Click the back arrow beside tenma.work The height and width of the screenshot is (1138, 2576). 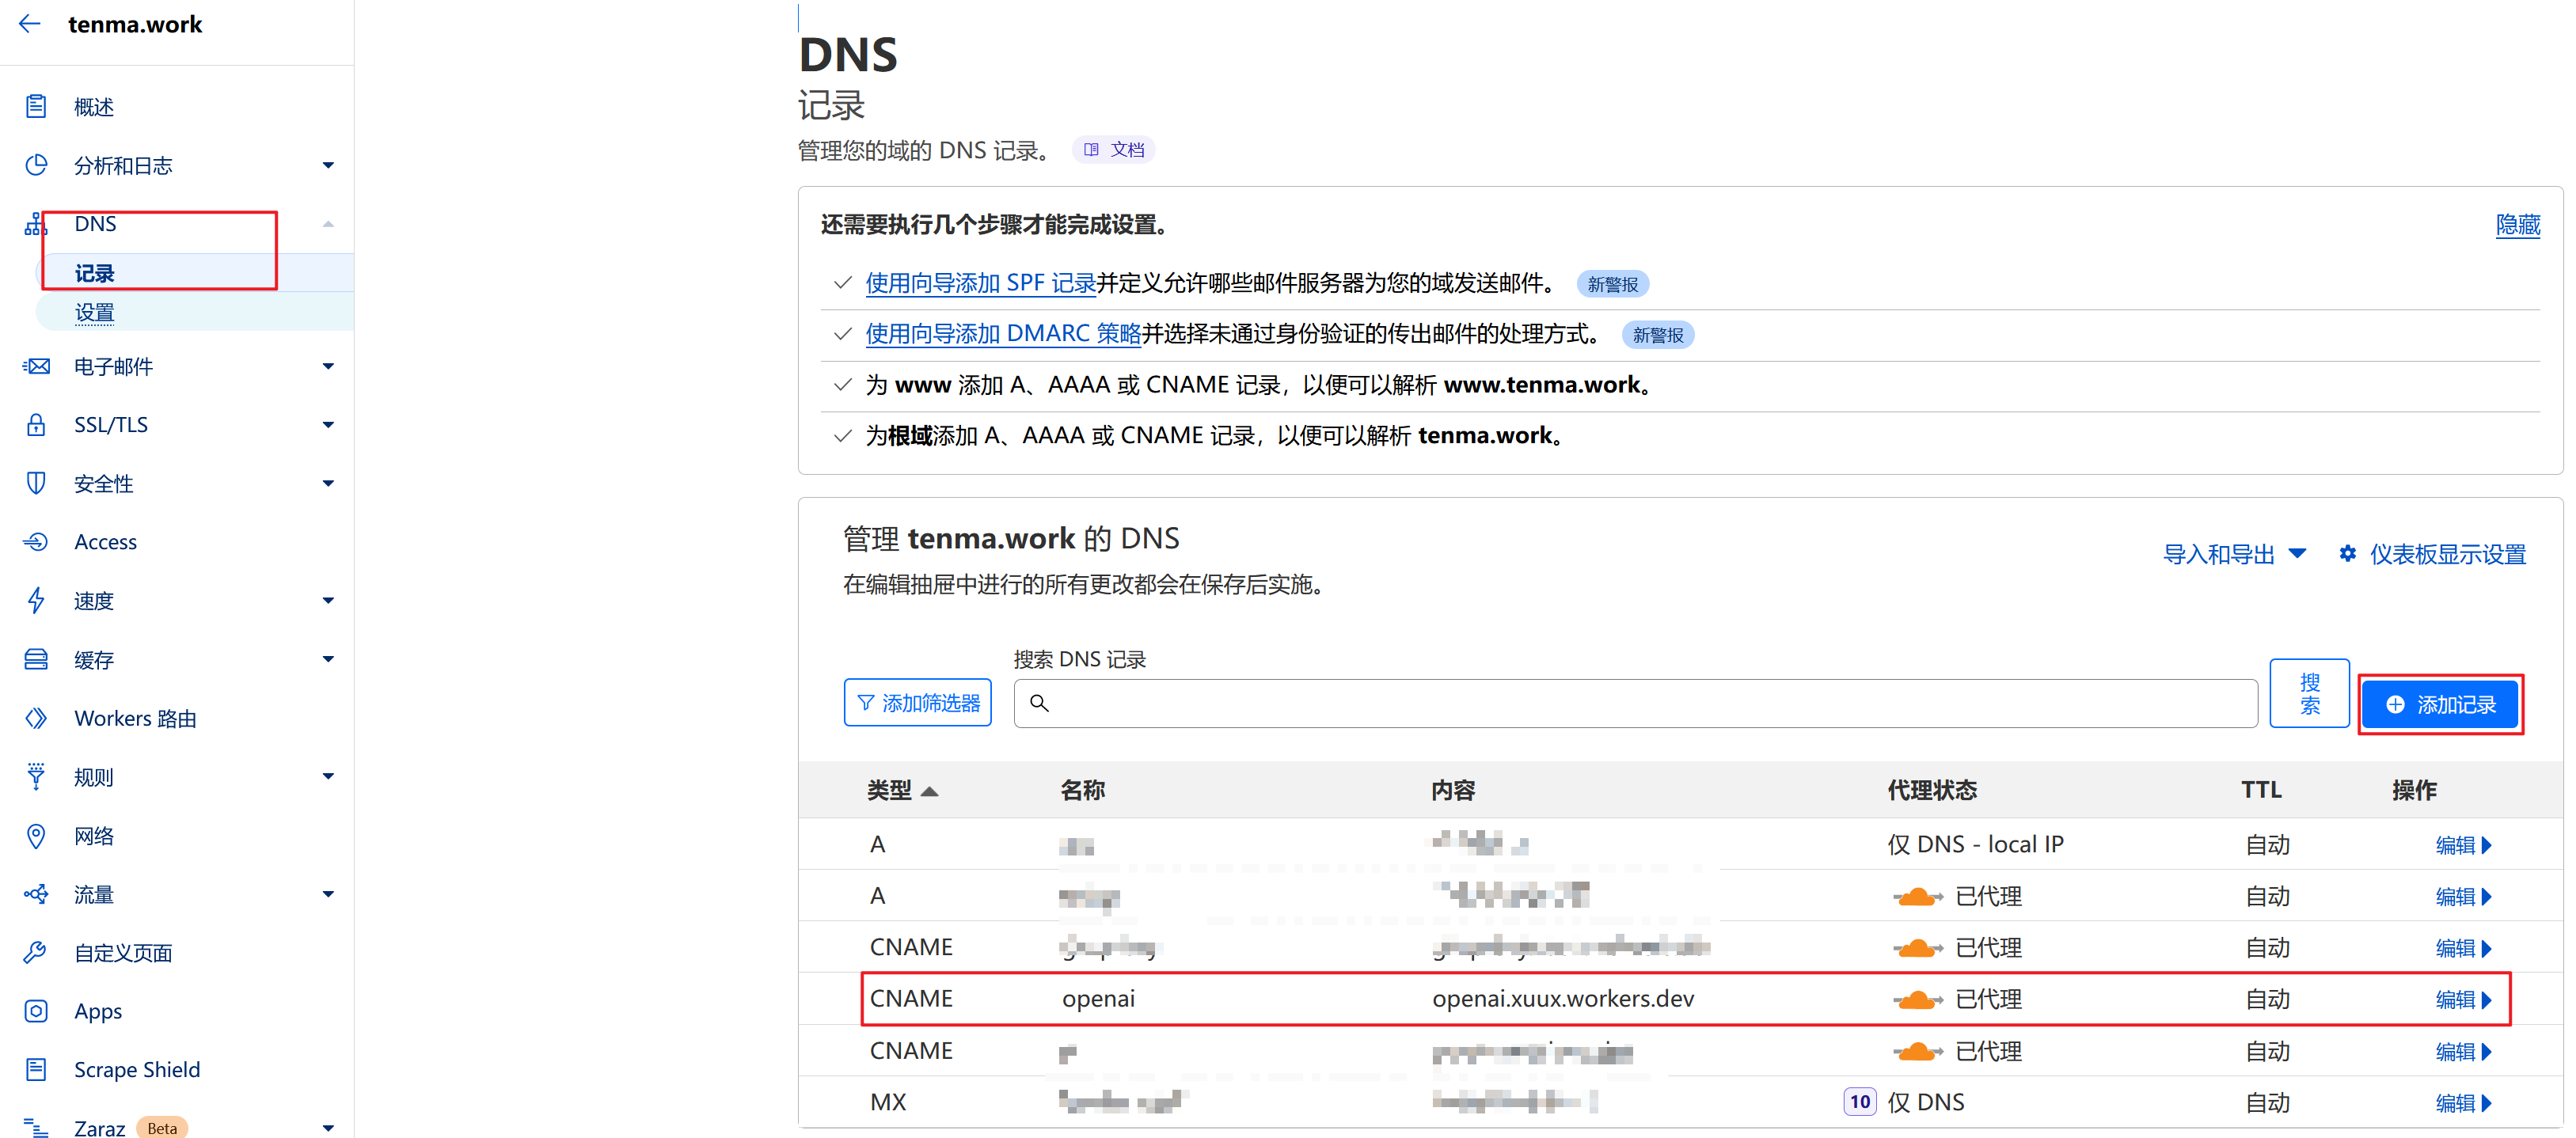30,24
